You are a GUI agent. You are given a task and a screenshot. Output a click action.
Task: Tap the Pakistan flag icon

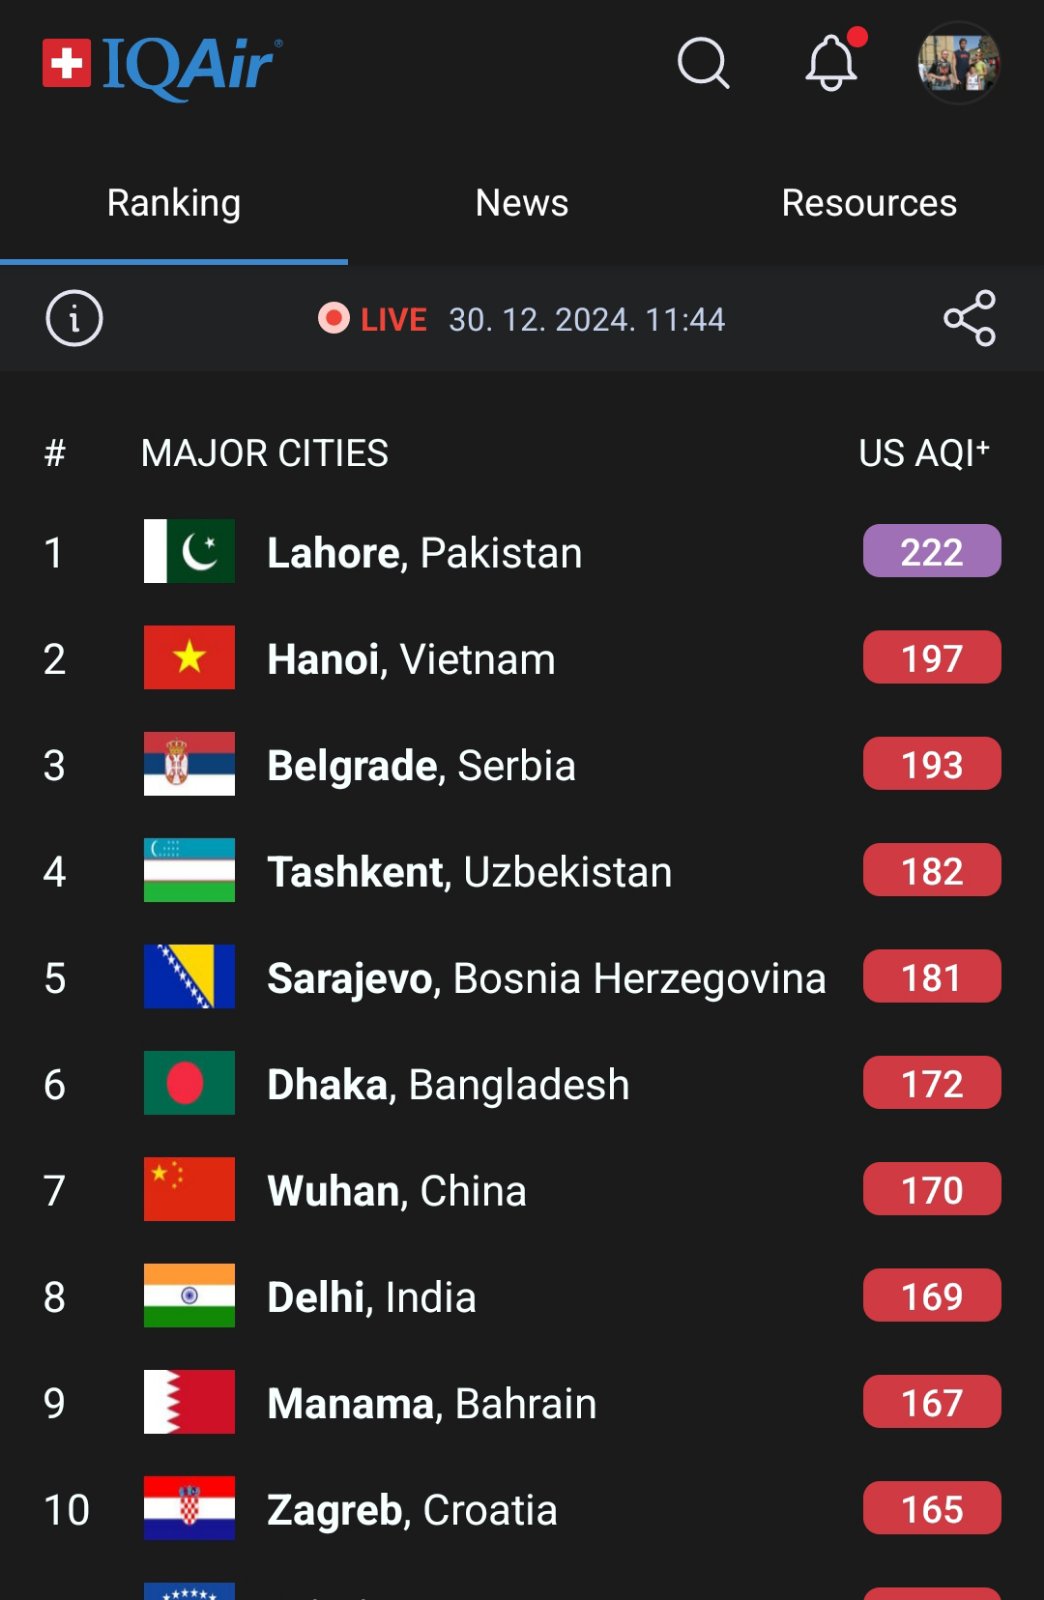[189, 551]
